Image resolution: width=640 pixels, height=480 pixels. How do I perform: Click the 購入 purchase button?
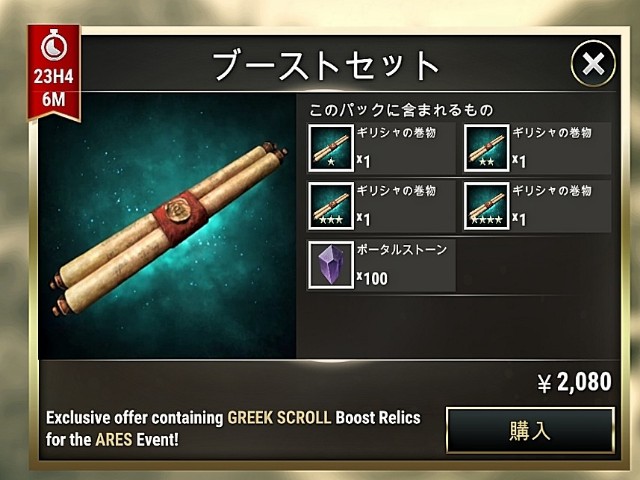(530, 430)
